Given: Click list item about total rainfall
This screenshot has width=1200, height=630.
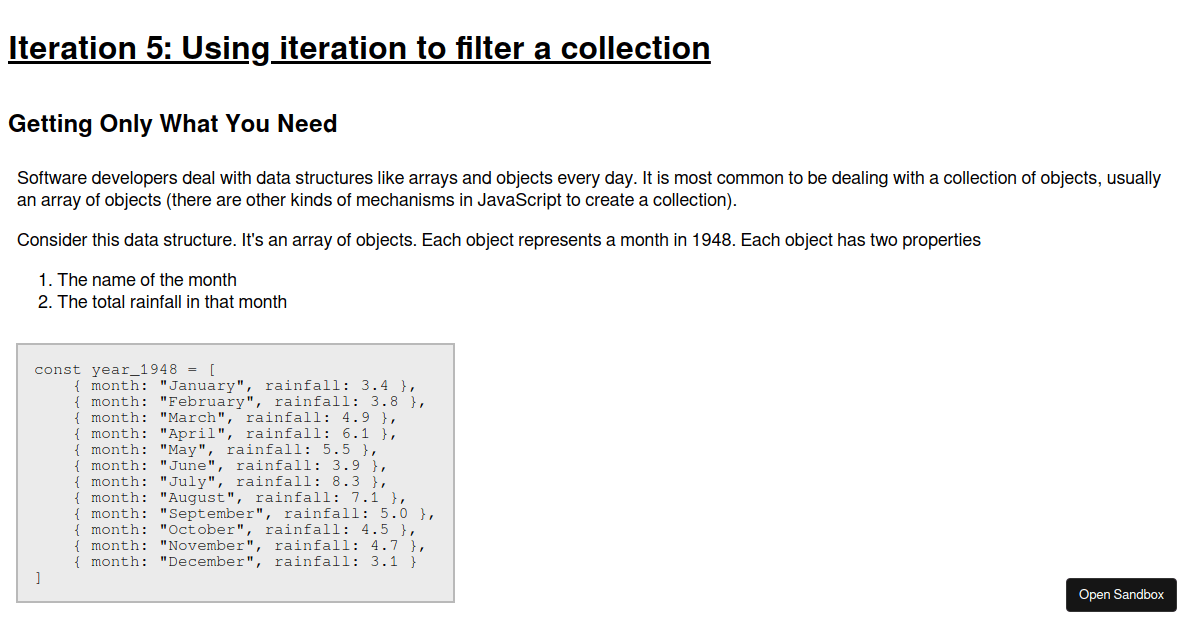Looking at the screenshot, I should tap(172, 302).
